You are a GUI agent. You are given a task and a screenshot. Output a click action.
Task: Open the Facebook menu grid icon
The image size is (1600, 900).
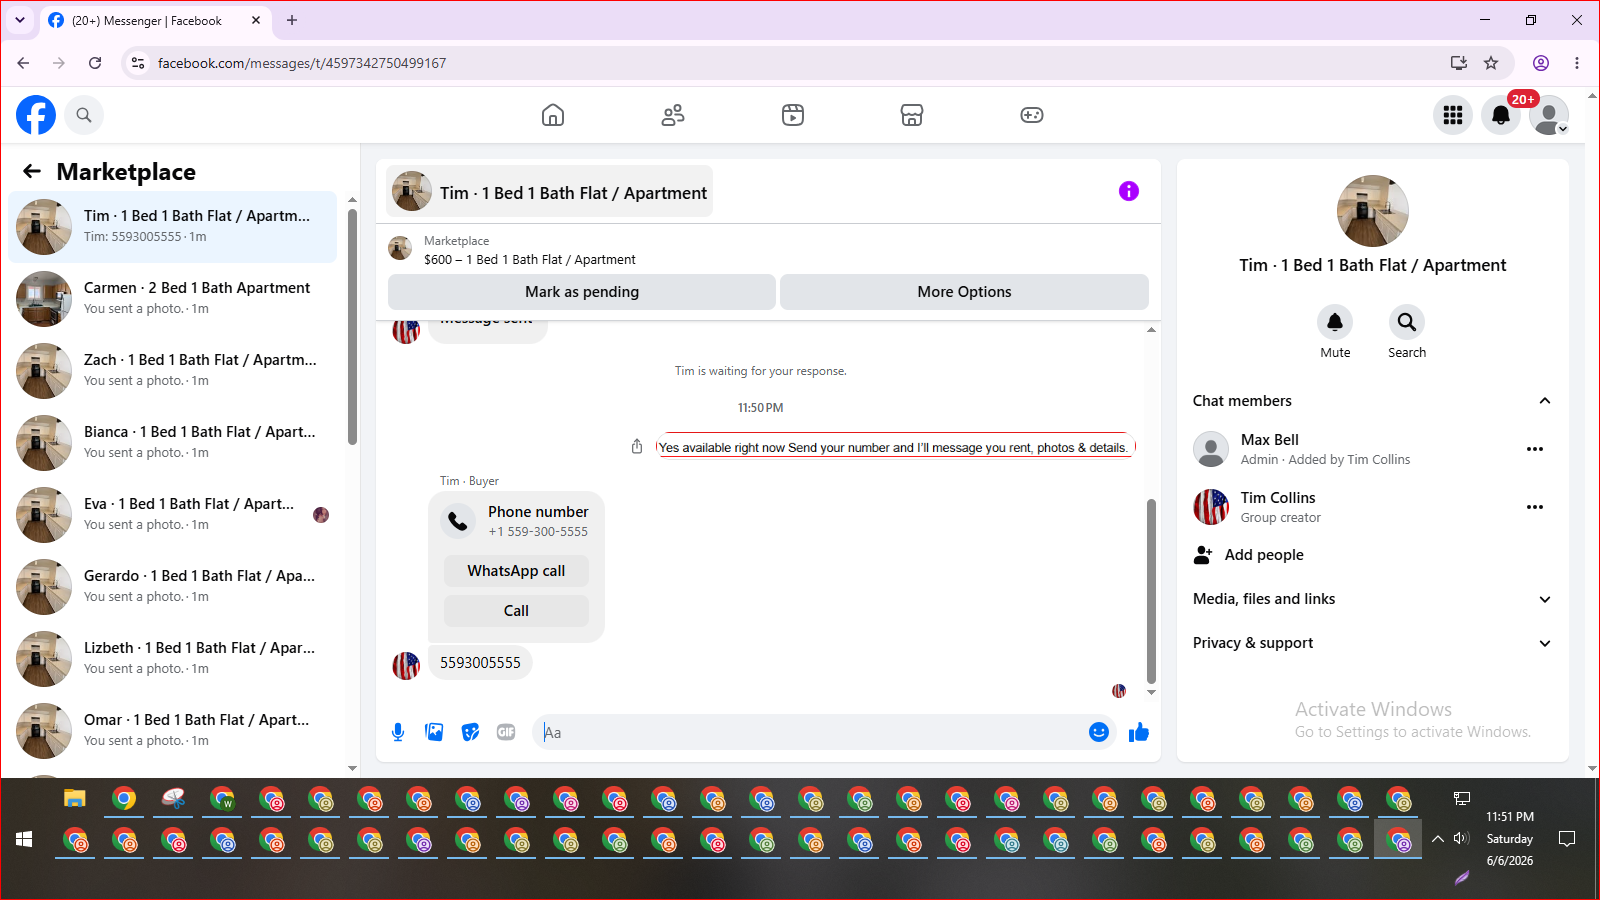click(1453, 115)
